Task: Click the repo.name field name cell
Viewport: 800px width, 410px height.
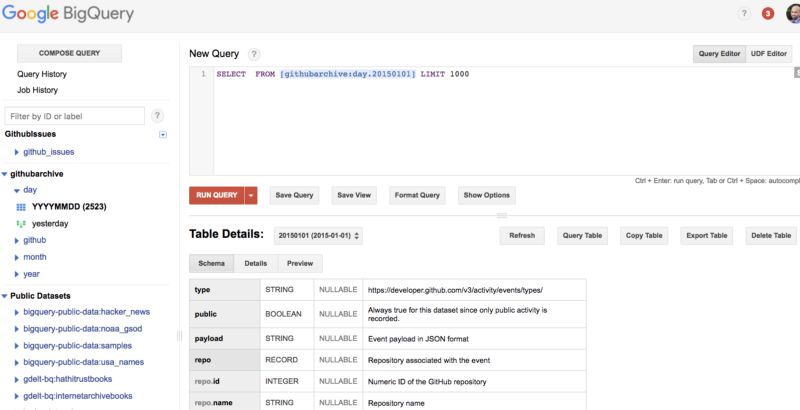Action: click(224, 403)
